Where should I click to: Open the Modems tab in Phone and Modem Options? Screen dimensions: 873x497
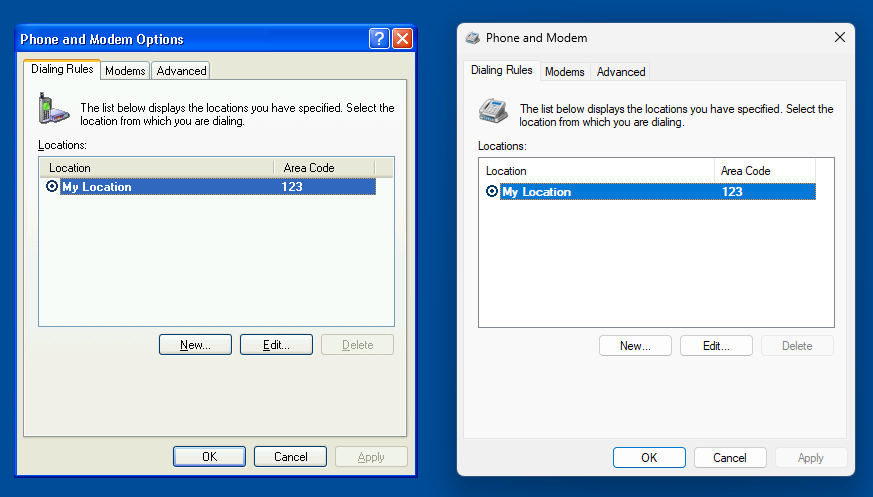coord(125,71)
